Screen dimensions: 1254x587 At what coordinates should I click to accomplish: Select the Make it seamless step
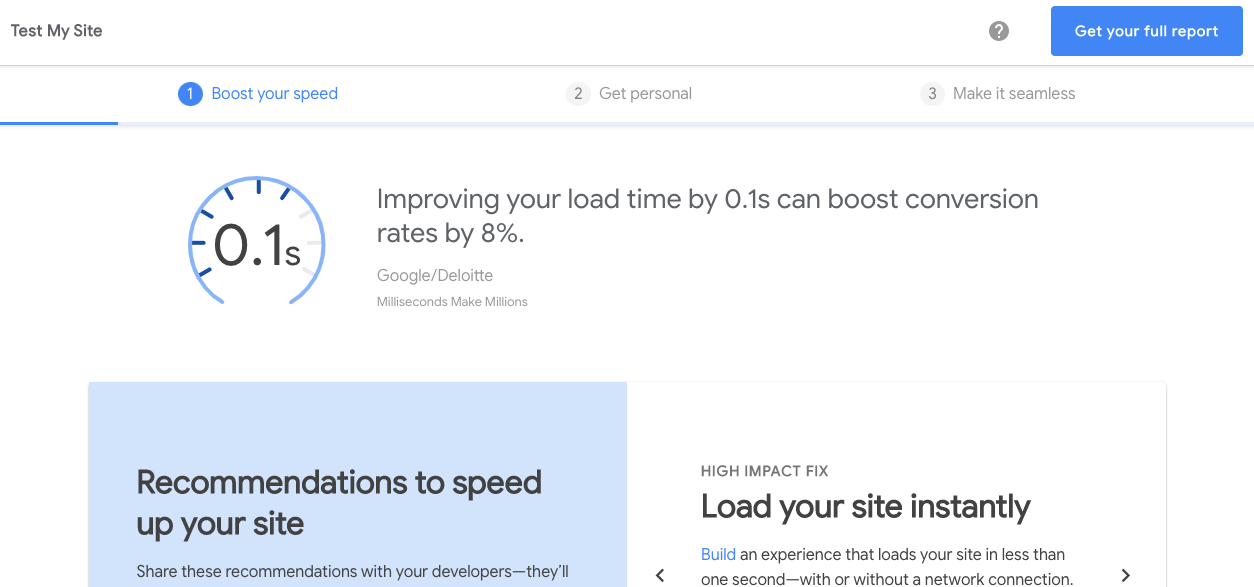point(1015,93)
